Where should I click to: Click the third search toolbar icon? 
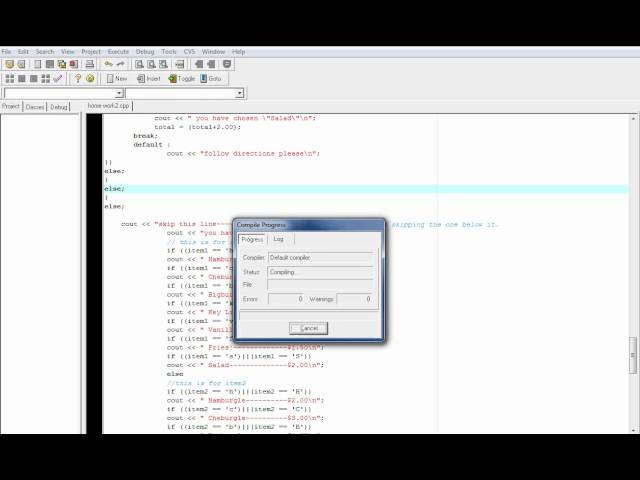click(163, 64)
